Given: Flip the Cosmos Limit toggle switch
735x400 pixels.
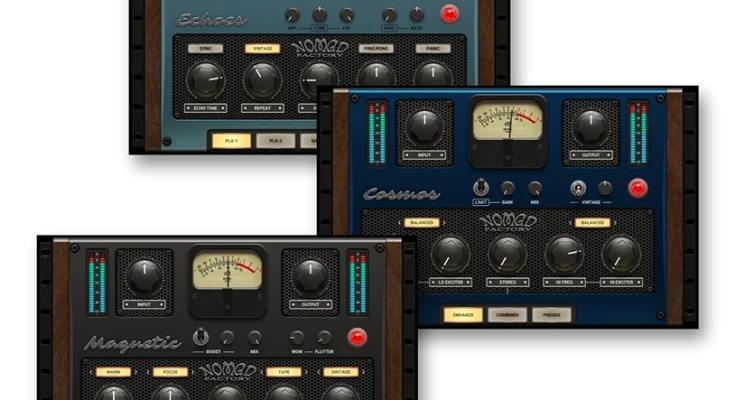Looking at the screenshot, I should coord(480,187).
